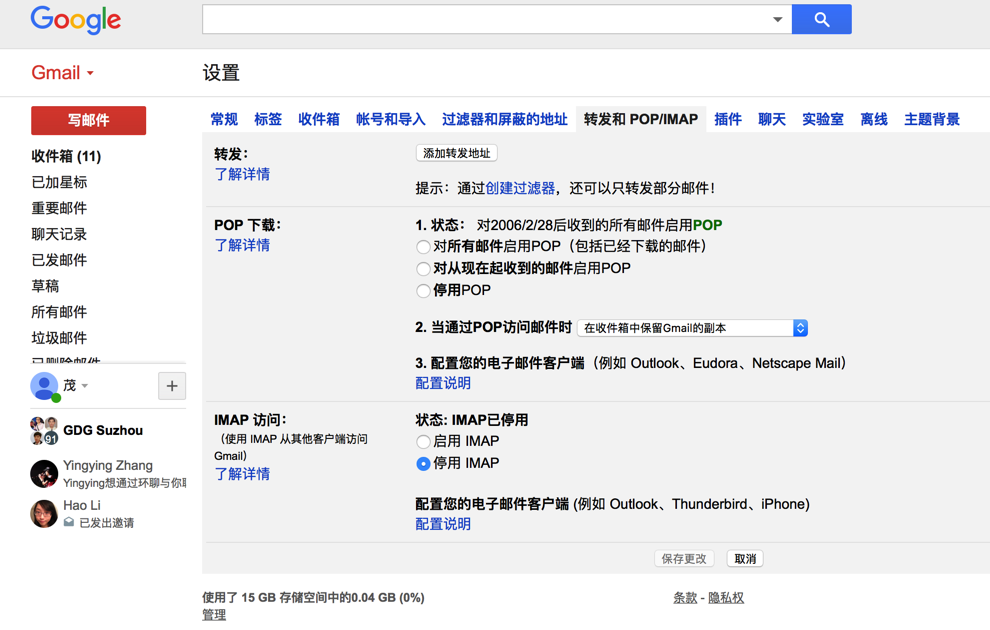Open 管理 storage link
This screenshot has width=990, height=630.
click(214, 614)
